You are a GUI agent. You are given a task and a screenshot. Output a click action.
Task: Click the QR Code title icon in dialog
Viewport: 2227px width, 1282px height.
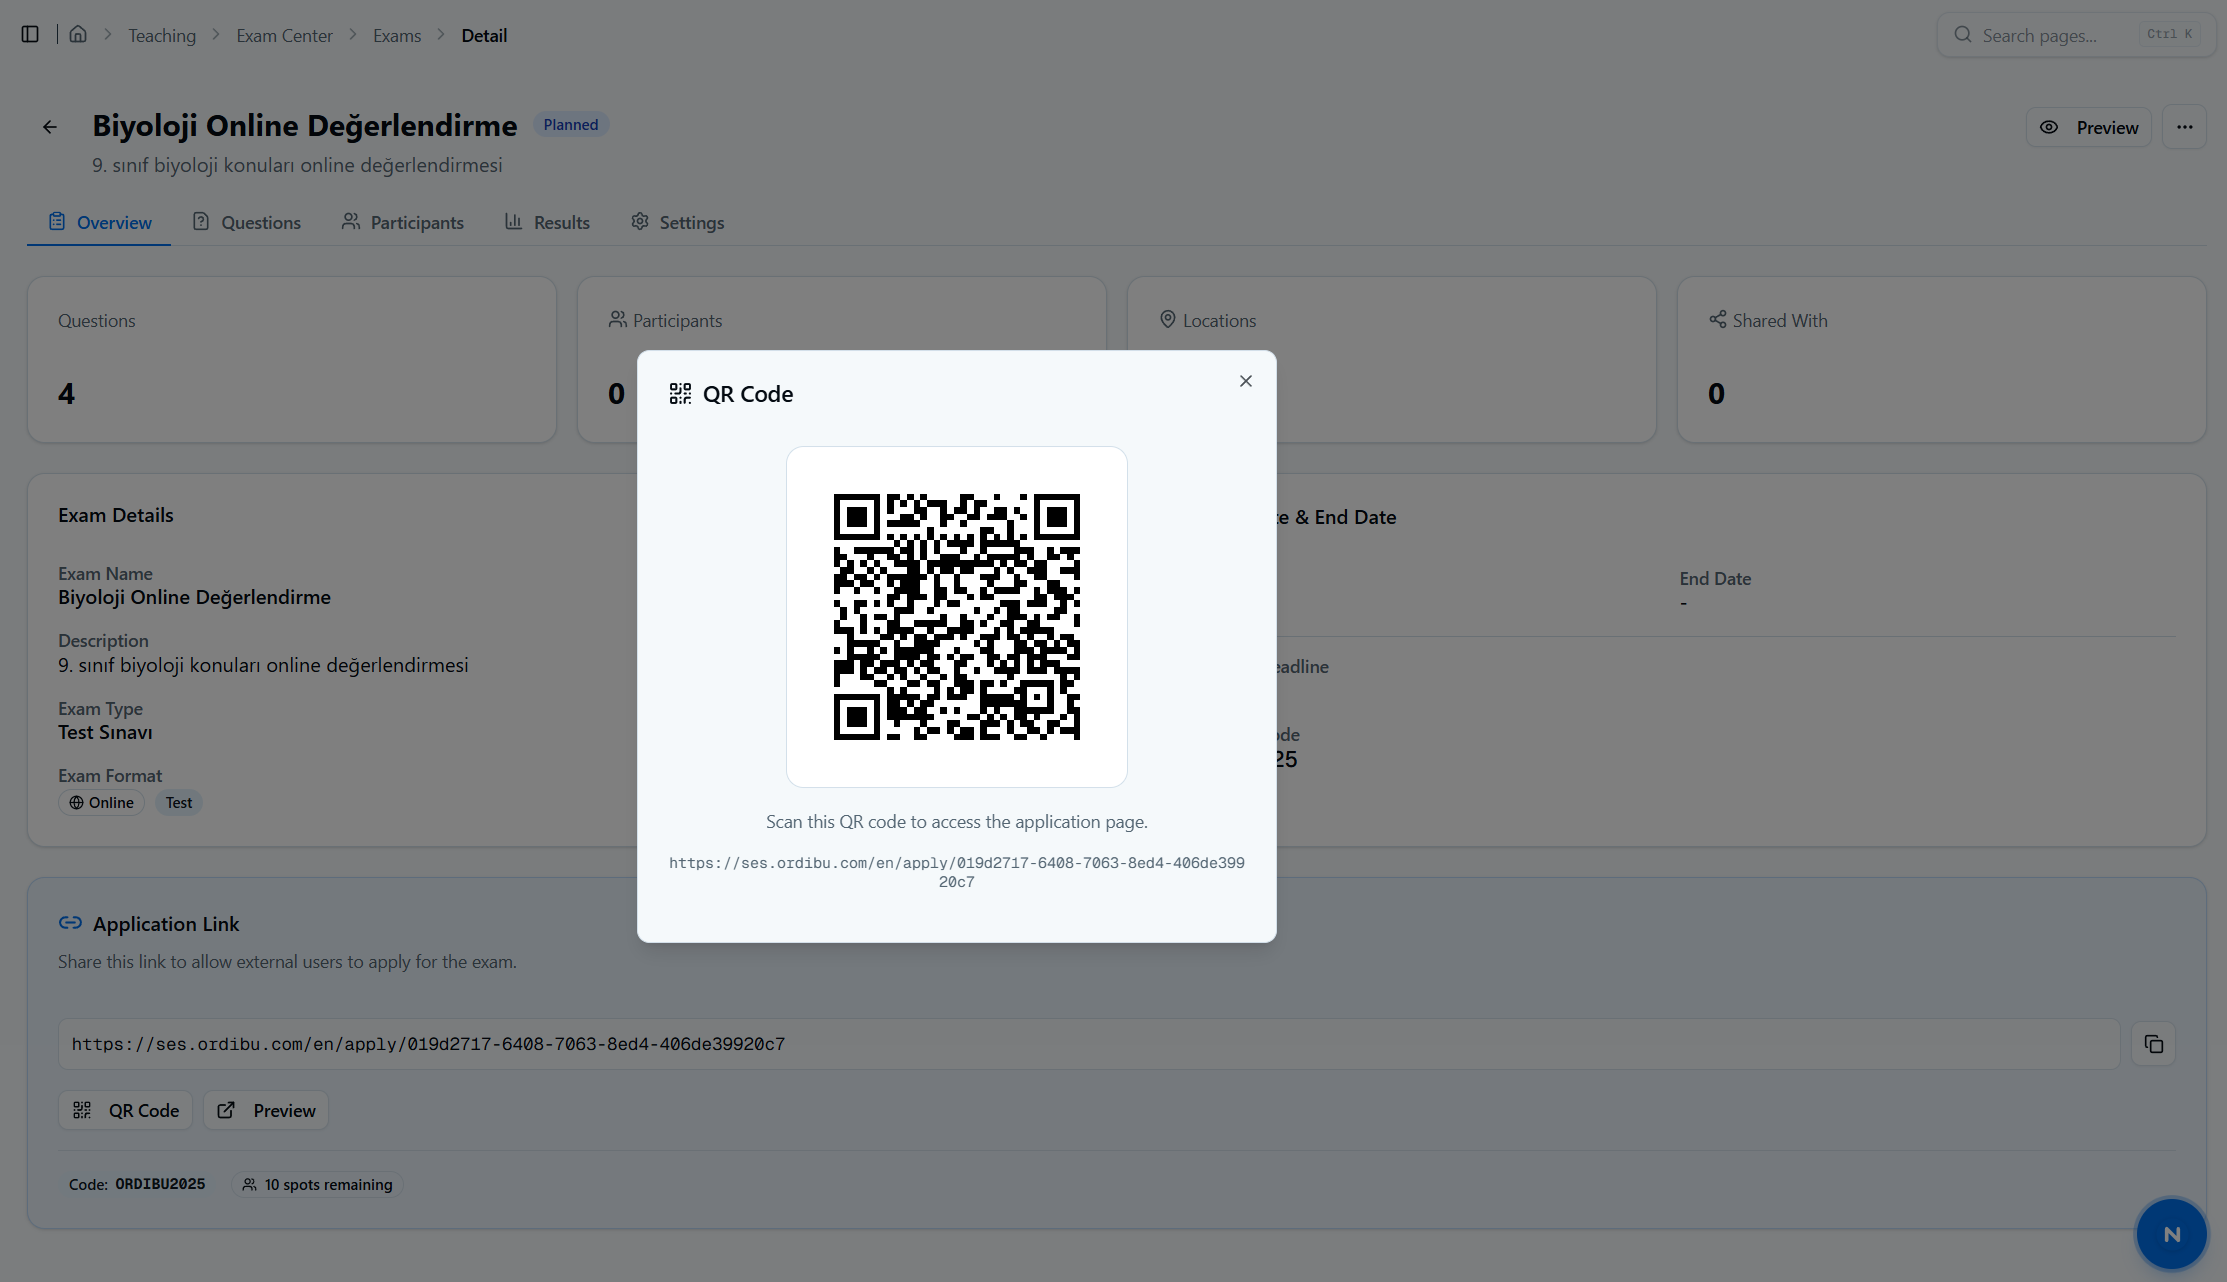(680, 394)
